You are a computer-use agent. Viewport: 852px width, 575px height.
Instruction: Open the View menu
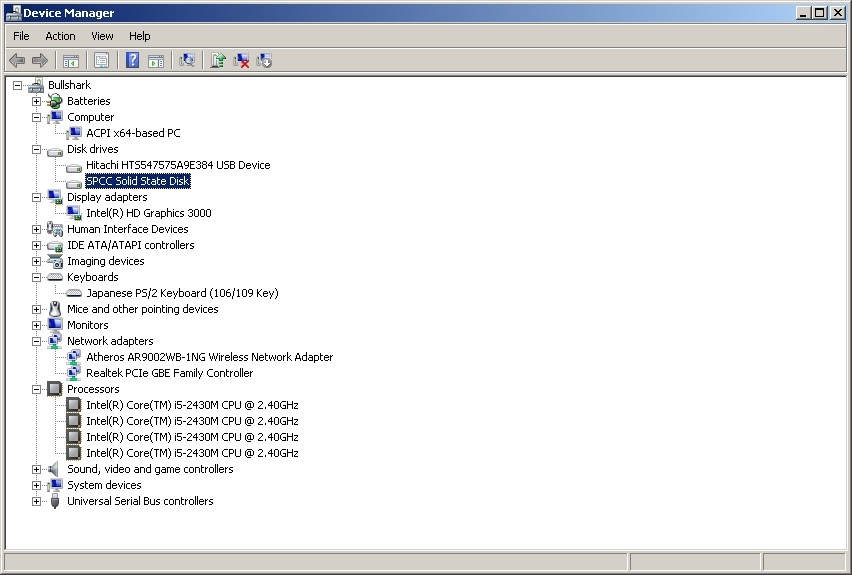(x=102, y=36)
